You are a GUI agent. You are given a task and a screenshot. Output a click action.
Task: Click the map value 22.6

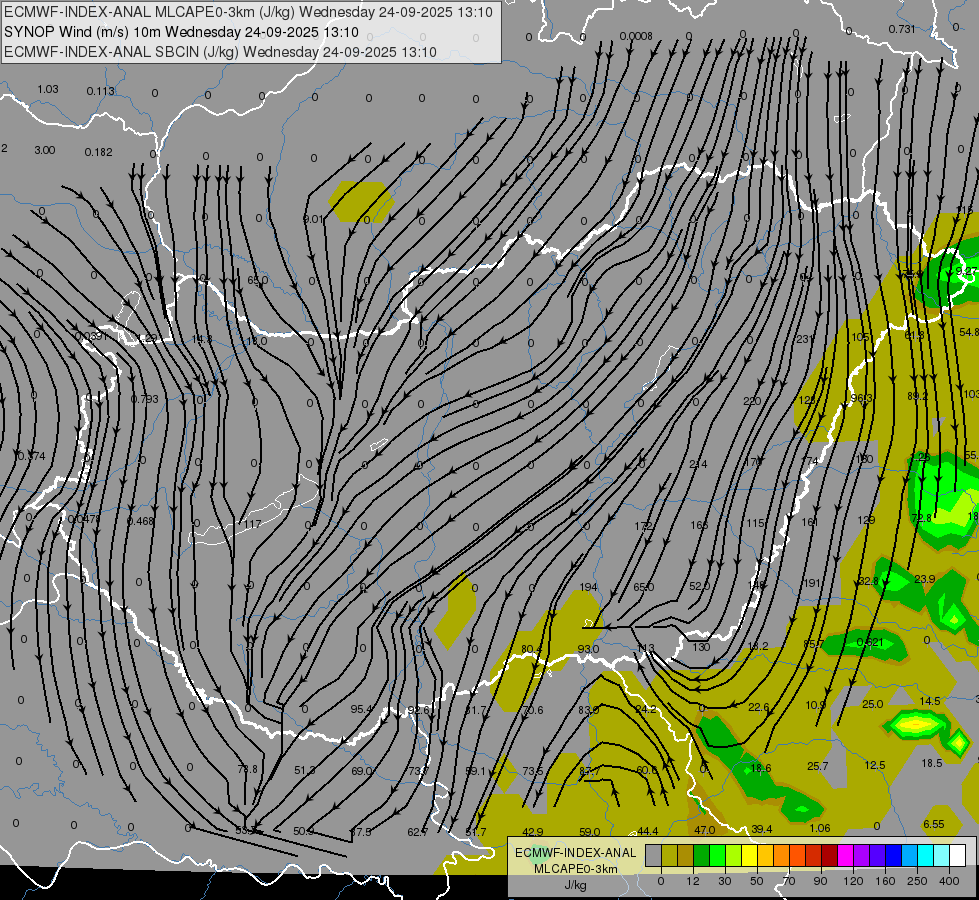pos(759,707)
